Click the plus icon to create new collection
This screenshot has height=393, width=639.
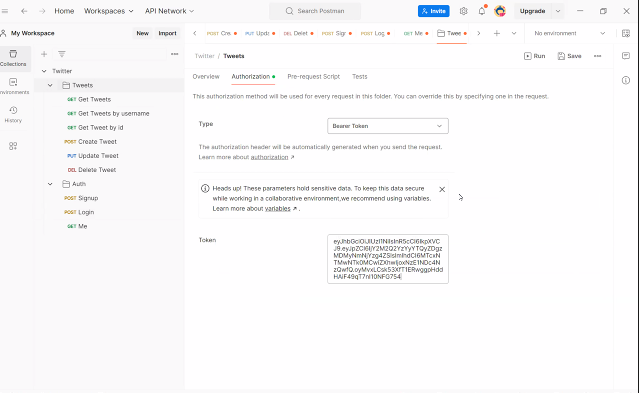pyautogui.click(x=44, y=54)
